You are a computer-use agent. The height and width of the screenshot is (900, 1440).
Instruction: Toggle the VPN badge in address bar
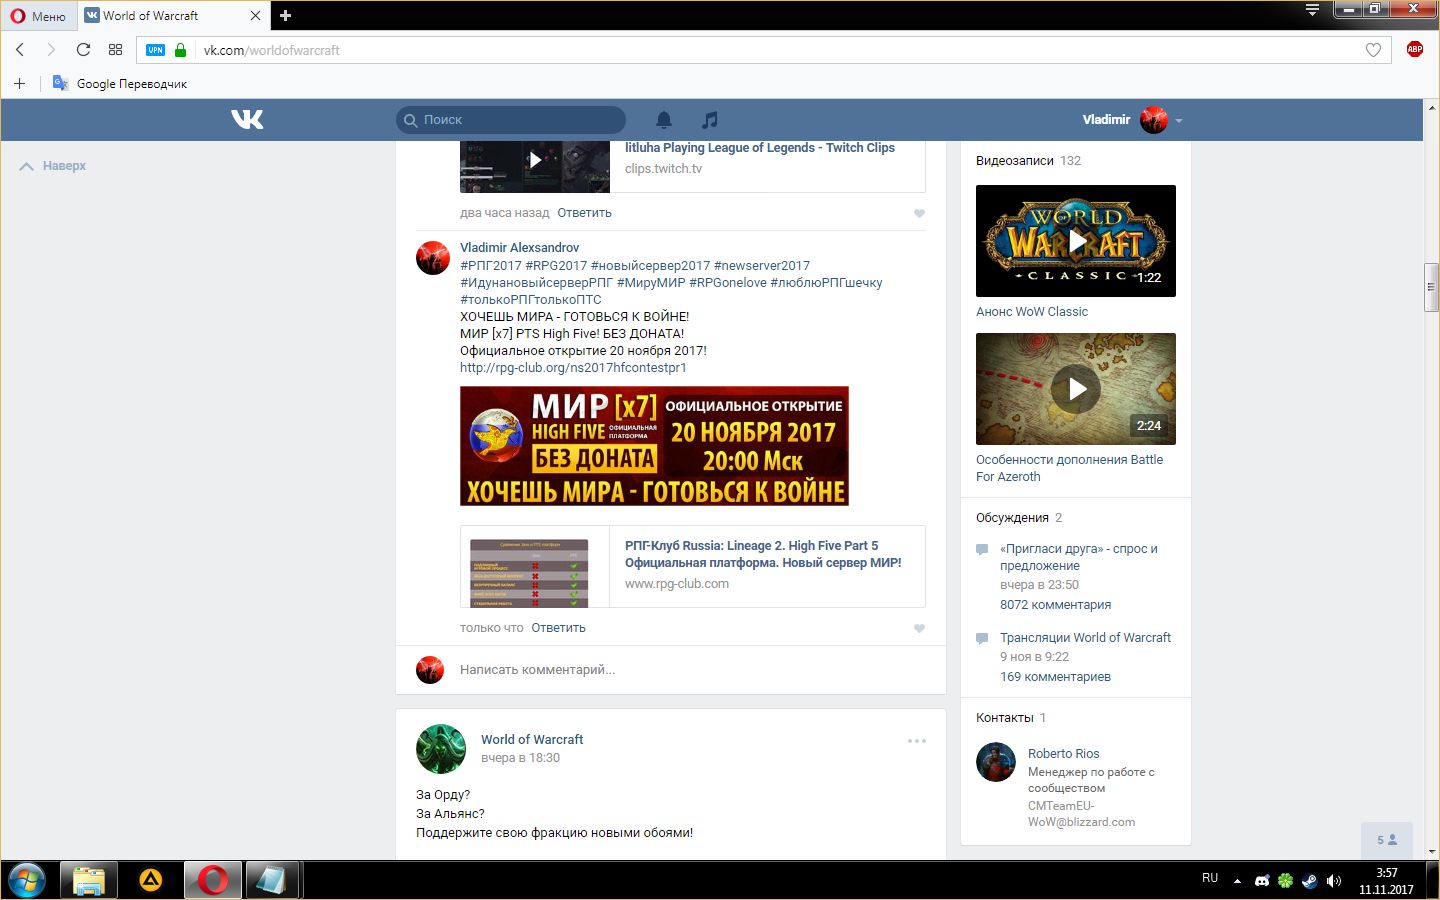tap(155, 50)
